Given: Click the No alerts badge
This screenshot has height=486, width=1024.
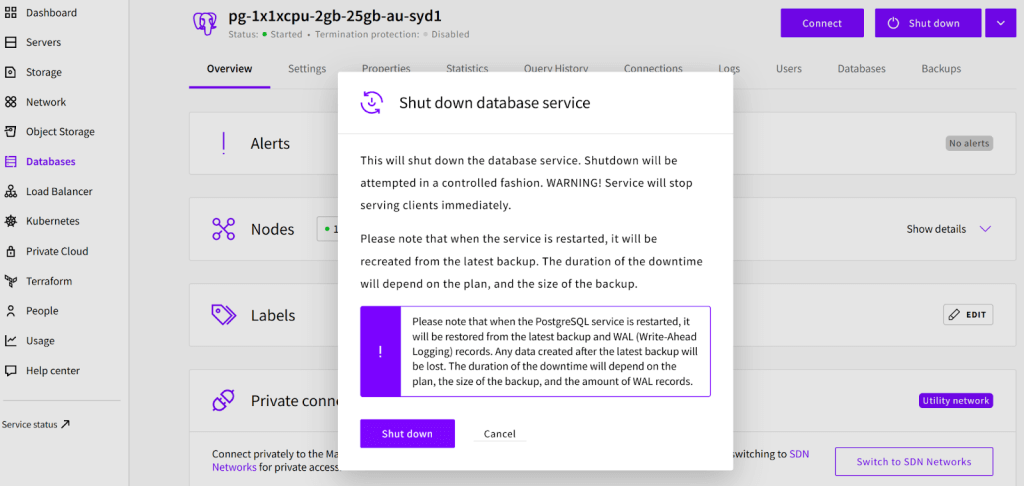Looking at the screenshot, I should click(969, 143).
